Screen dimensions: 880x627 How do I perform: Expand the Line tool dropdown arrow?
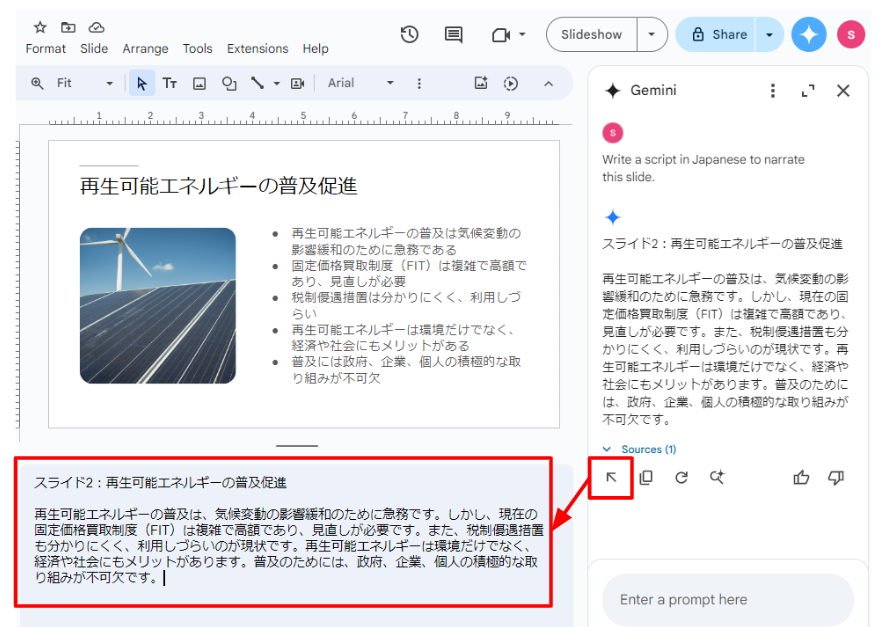click(x=277, y=84)
